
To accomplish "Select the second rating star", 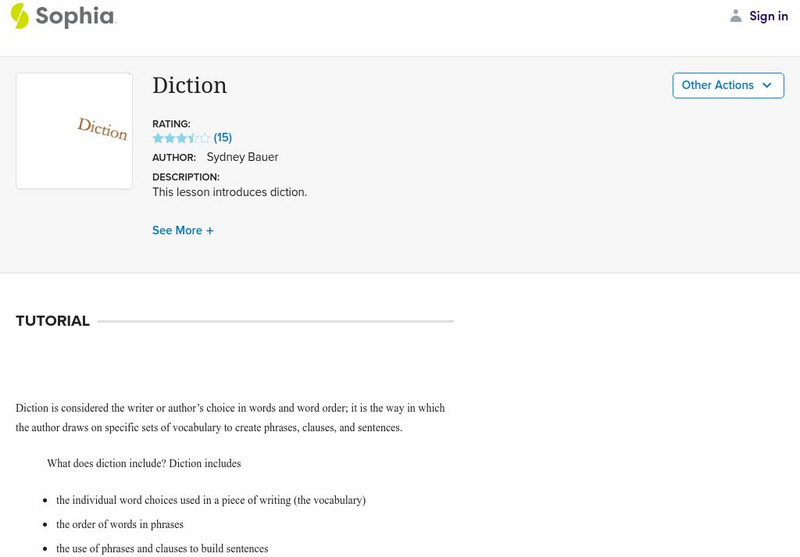I will (170, 138).
